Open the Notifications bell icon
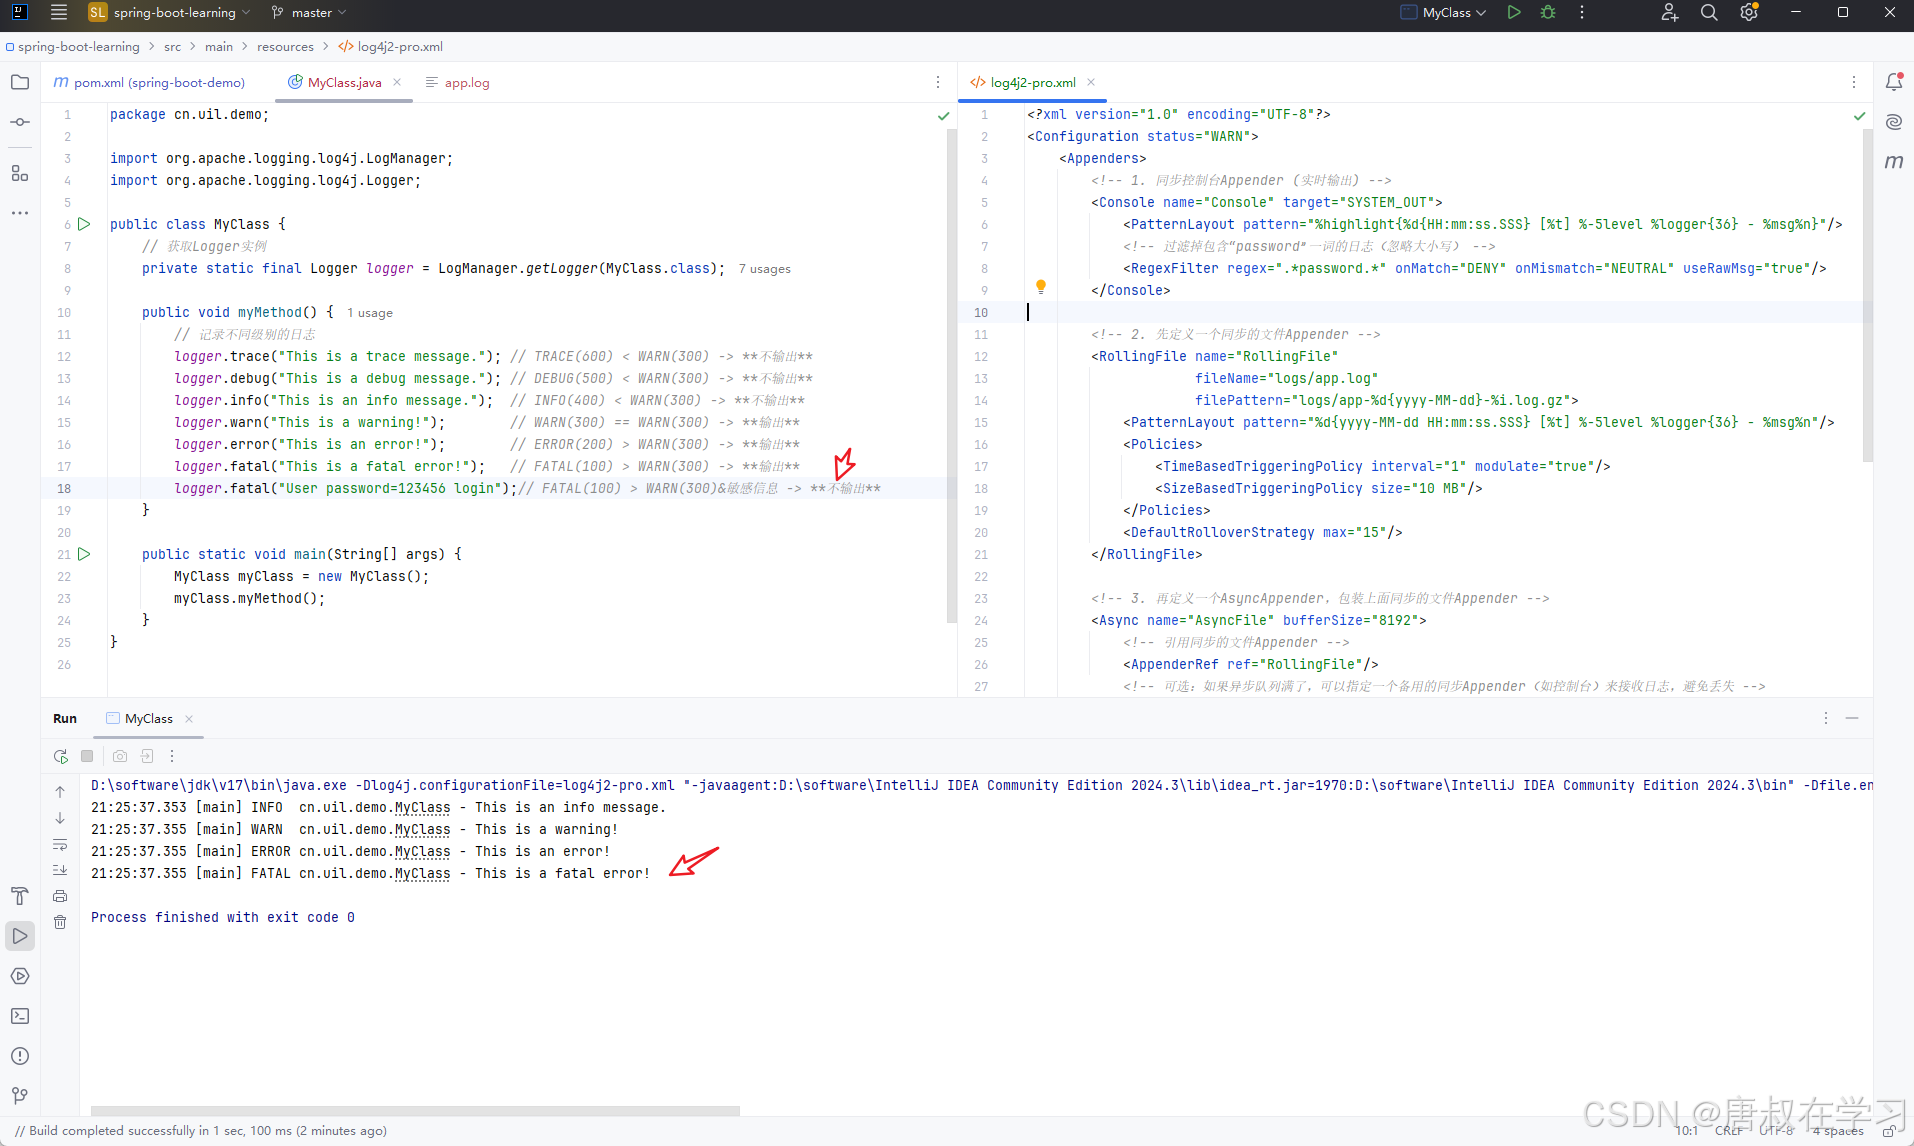The width and height of the screenshot is (1914, 1146). [x=1894, y=82]
